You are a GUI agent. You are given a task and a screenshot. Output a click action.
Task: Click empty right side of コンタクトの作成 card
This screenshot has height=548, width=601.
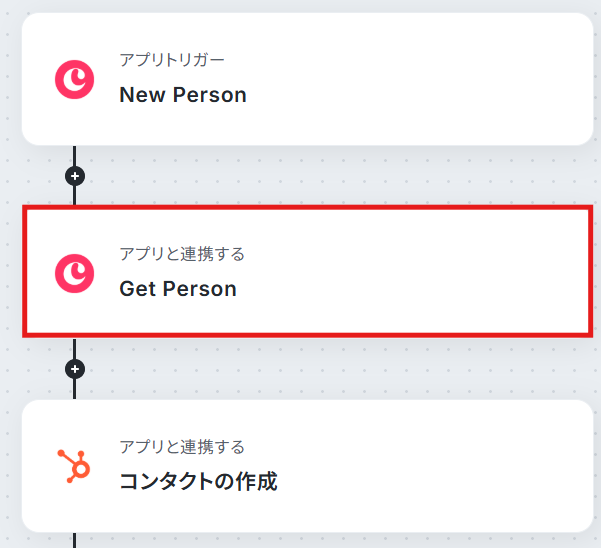(x=480, y=466)
